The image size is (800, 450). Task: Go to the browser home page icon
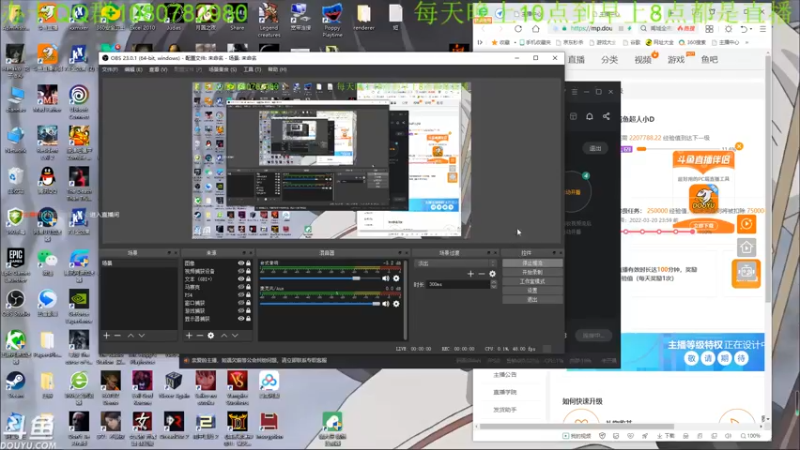point(535,29)
